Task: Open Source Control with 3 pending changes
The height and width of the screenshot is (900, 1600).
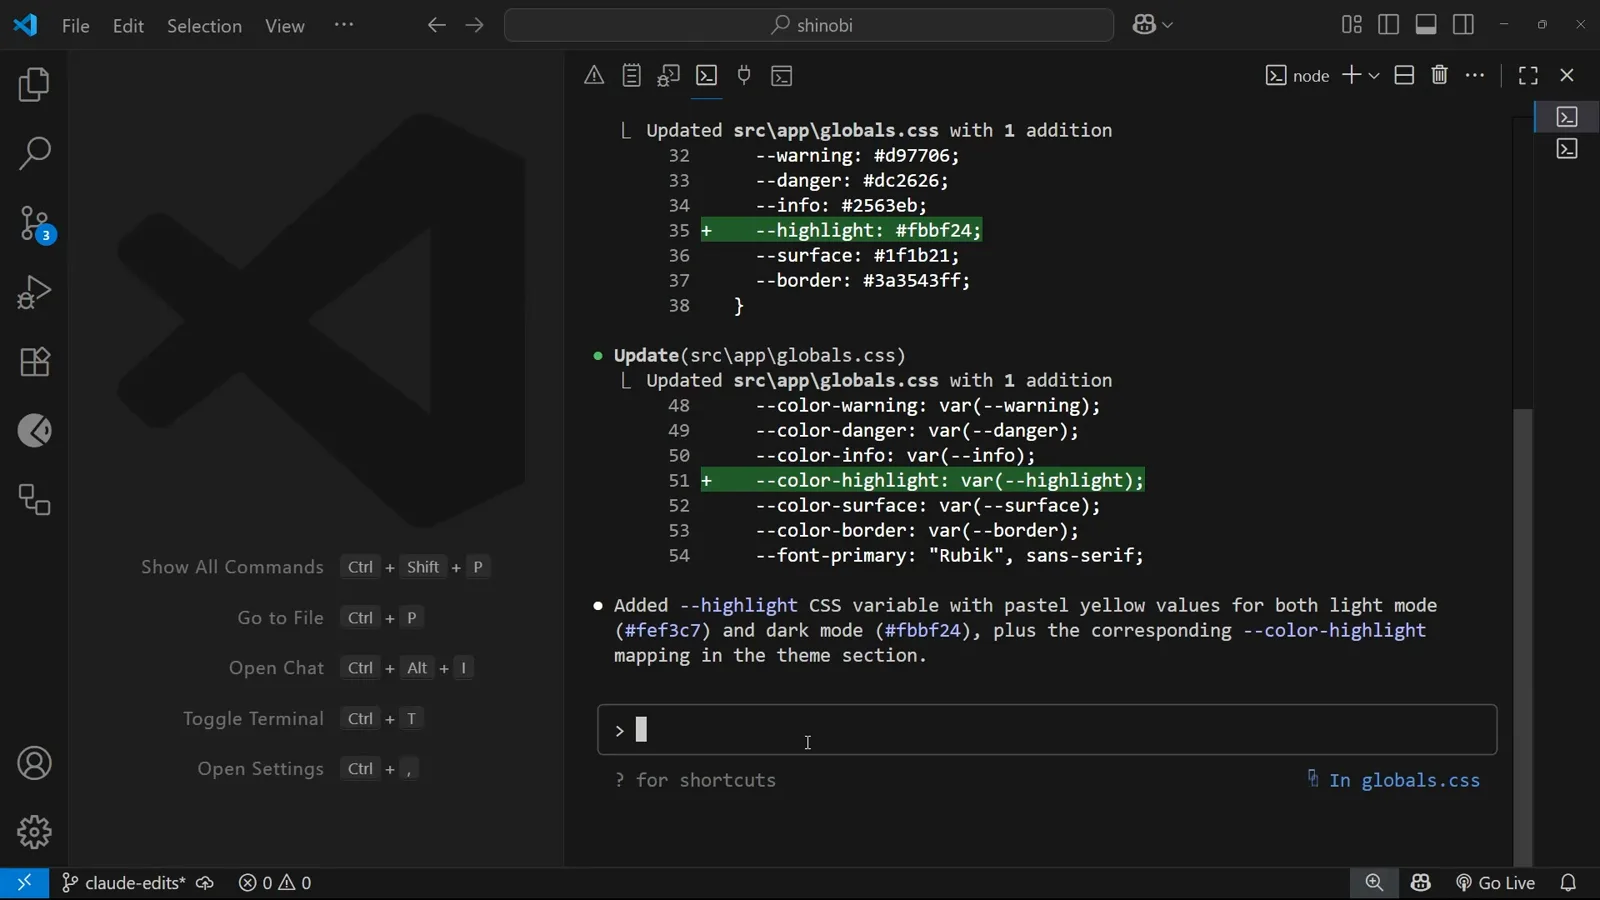Action: coord(34,223)
